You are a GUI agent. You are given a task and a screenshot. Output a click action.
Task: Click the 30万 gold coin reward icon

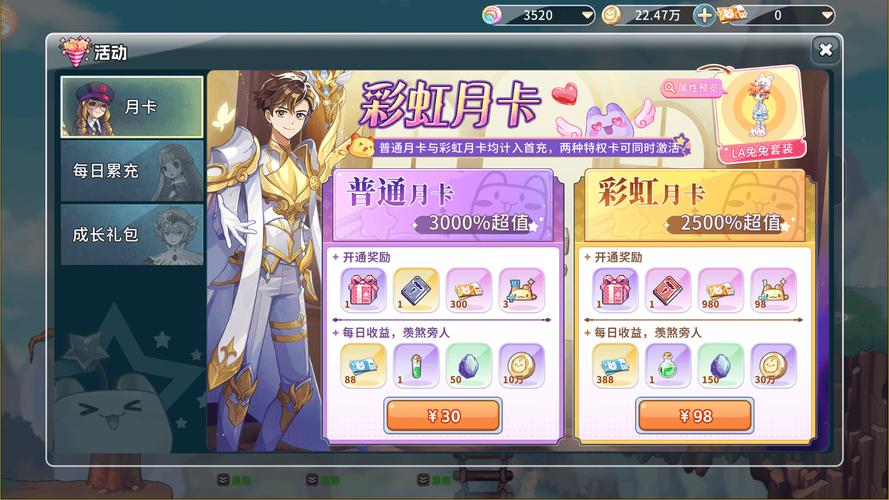click(773, 366)
